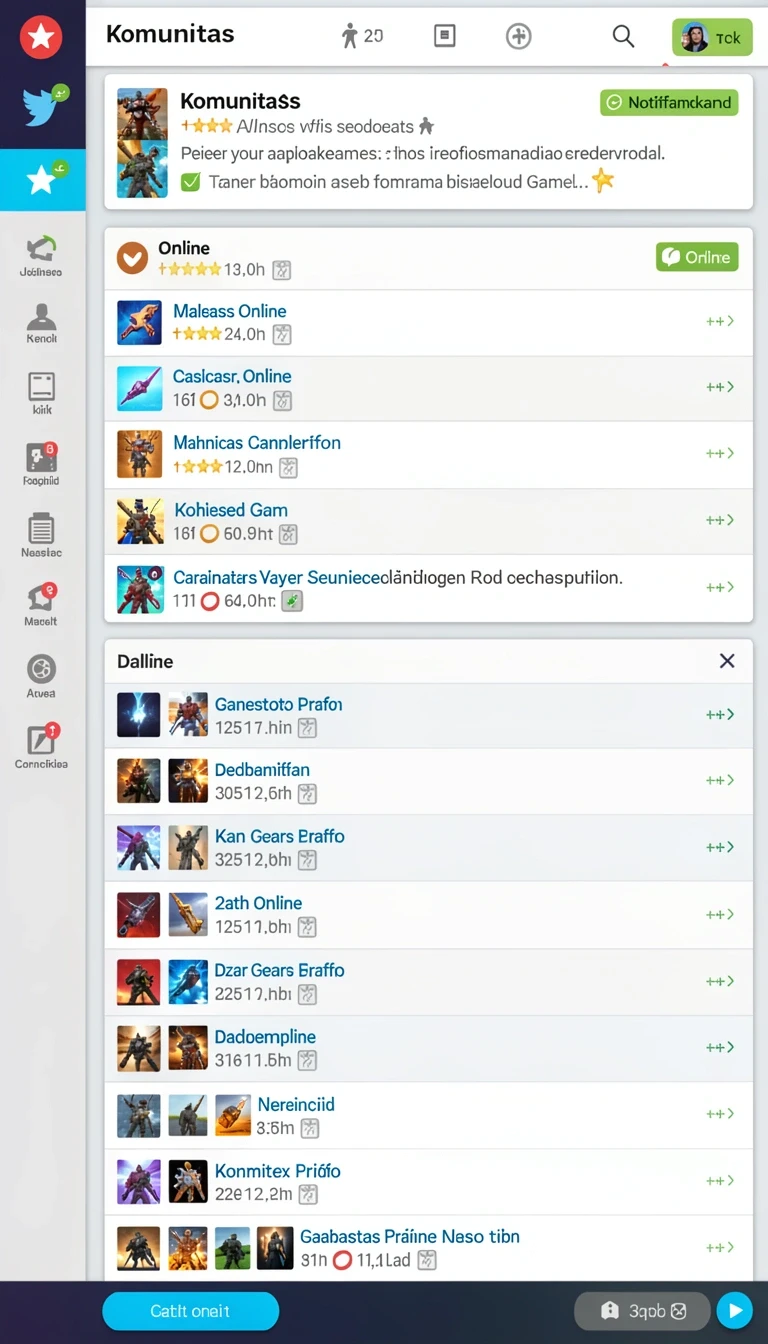Open the Jeiaisso sidebar item
The width and height of the screenshot is (768, 1344).
41,256
